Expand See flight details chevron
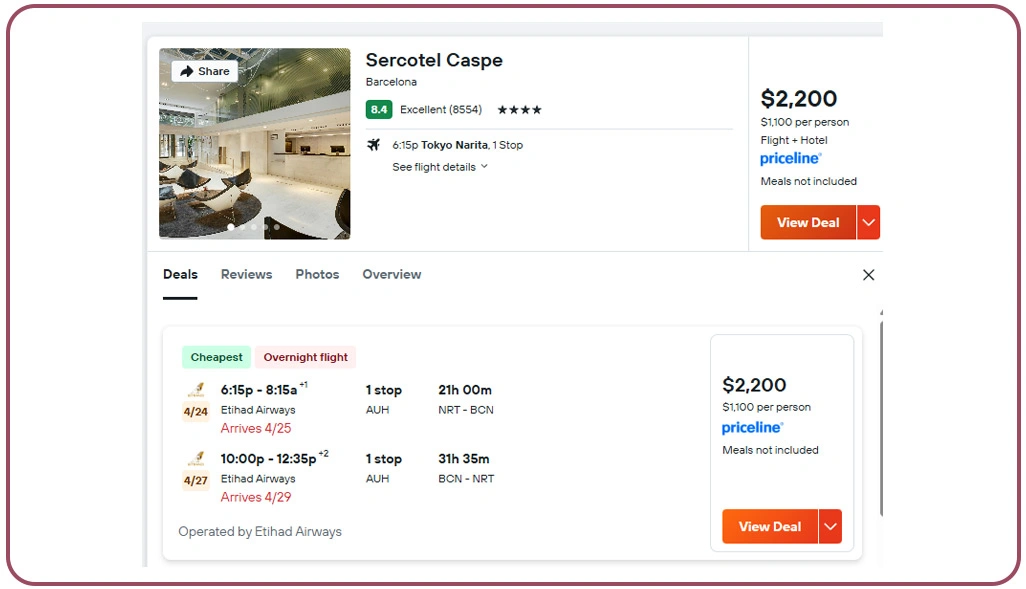Viewport: 1026px width, 589px height. tap(484, 167)
